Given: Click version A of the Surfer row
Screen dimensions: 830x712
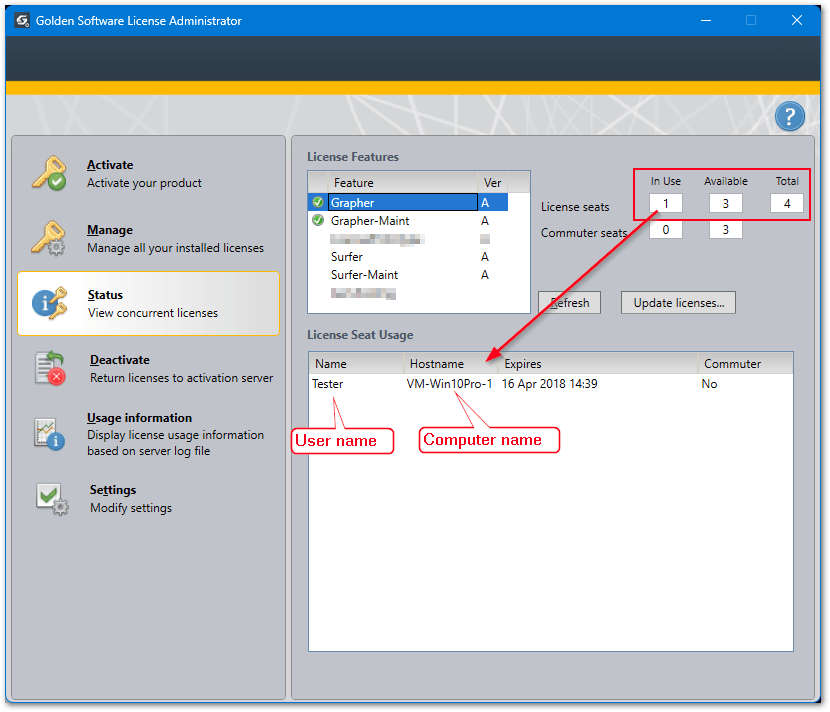Looking at the screenshot, I should point(485,257).
